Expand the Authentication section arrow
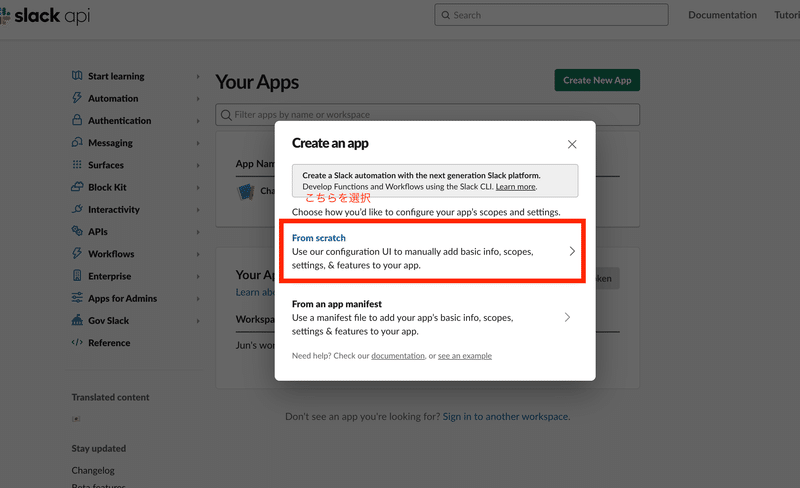 pyautogui.click(x=198, y=121)
